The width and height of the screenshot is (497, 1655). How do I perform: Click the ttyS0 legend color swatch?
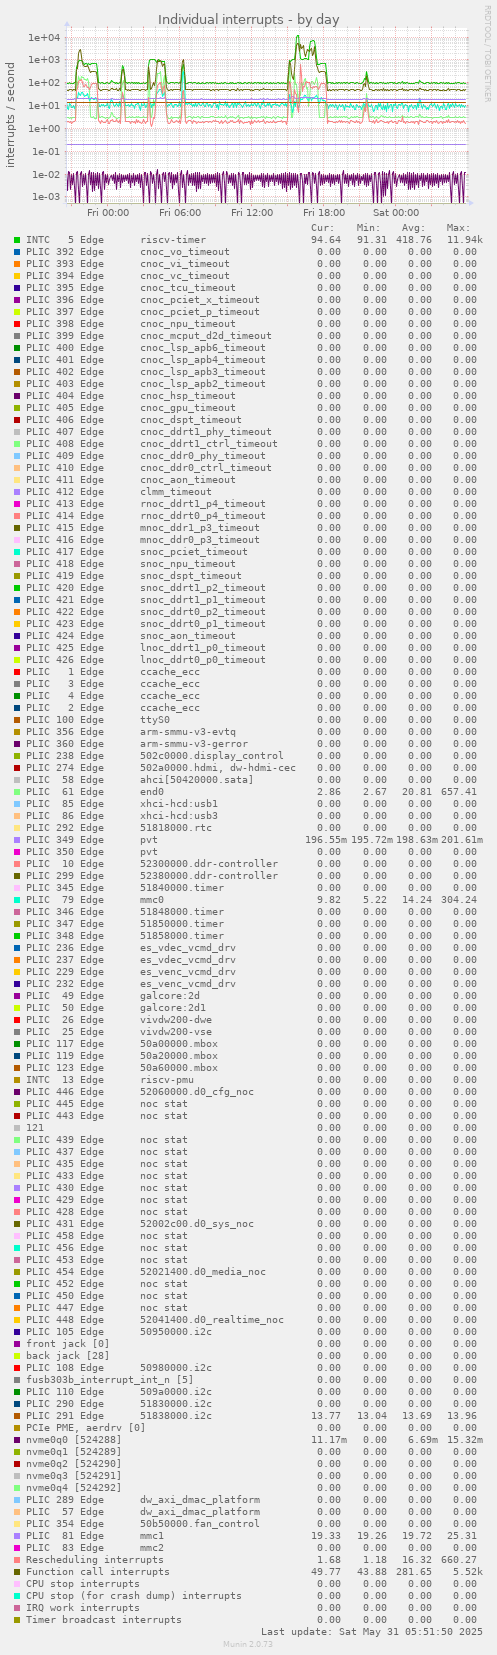coord(17,720)
